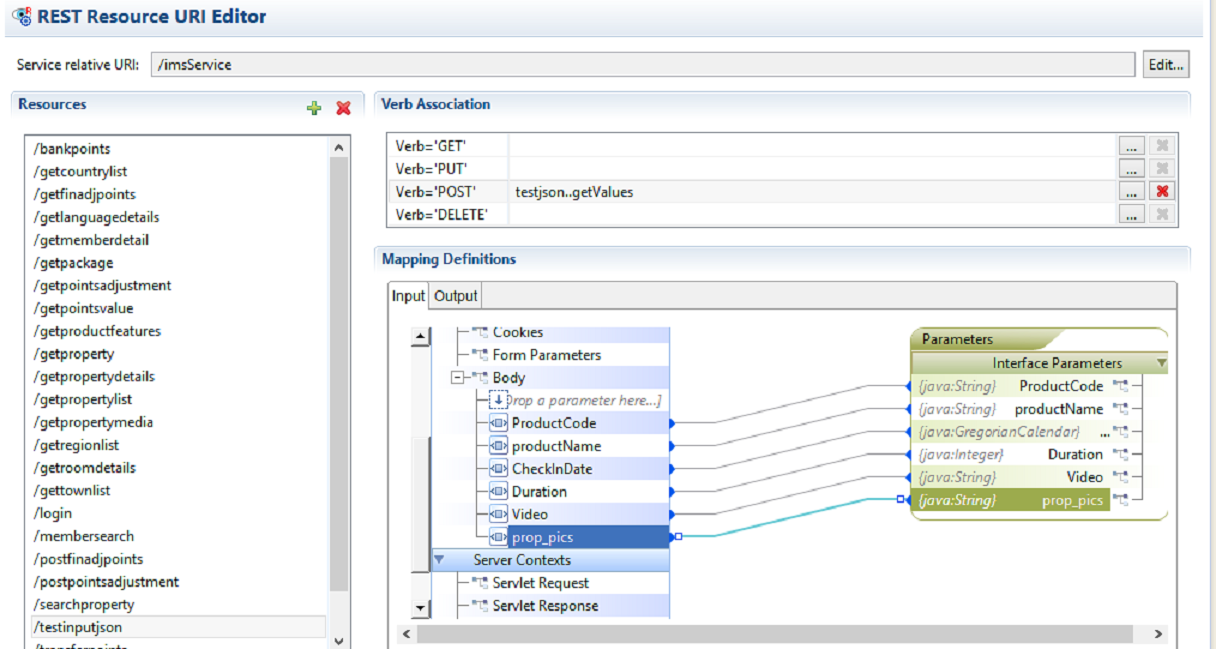This screenshot has width=1216, height=649.
Task: Select the /login resource in list
Action: pos(53,513)
